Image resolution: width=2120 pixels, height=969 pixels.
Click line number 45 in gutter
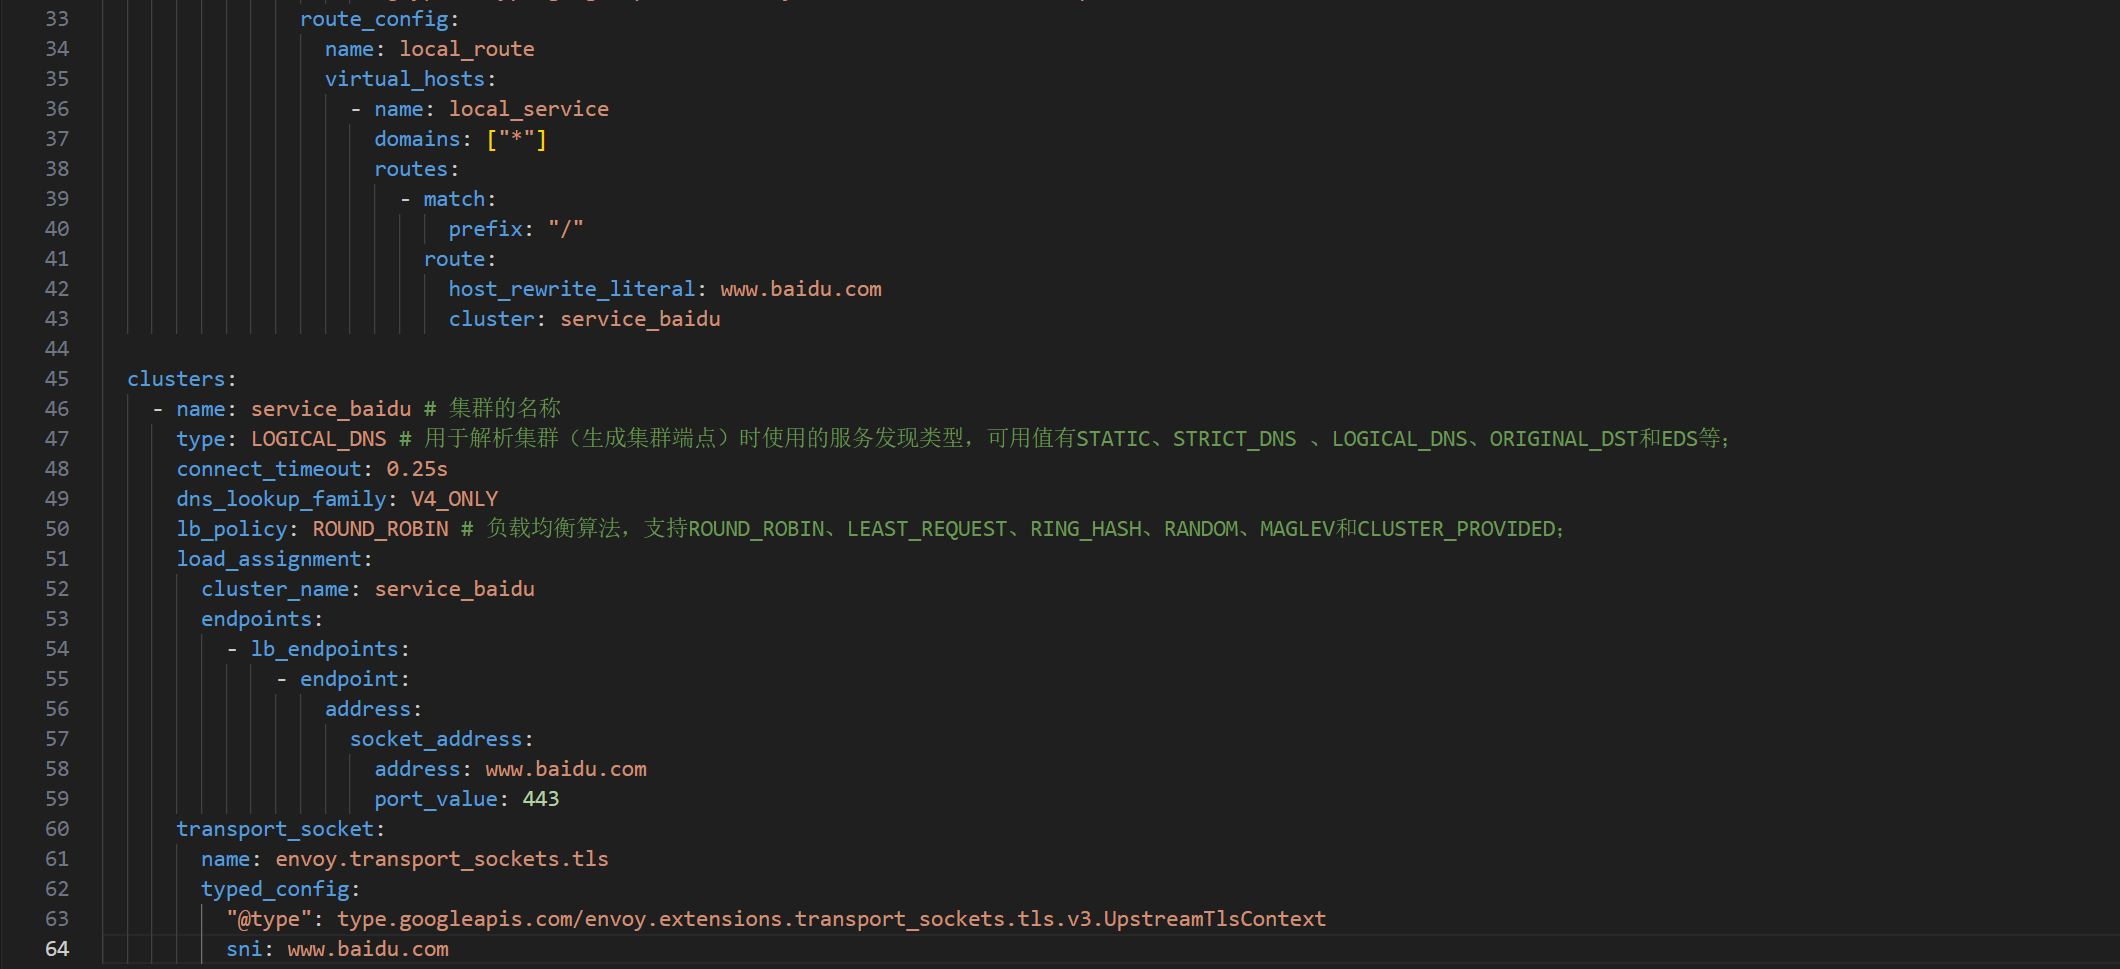(57, 379)
